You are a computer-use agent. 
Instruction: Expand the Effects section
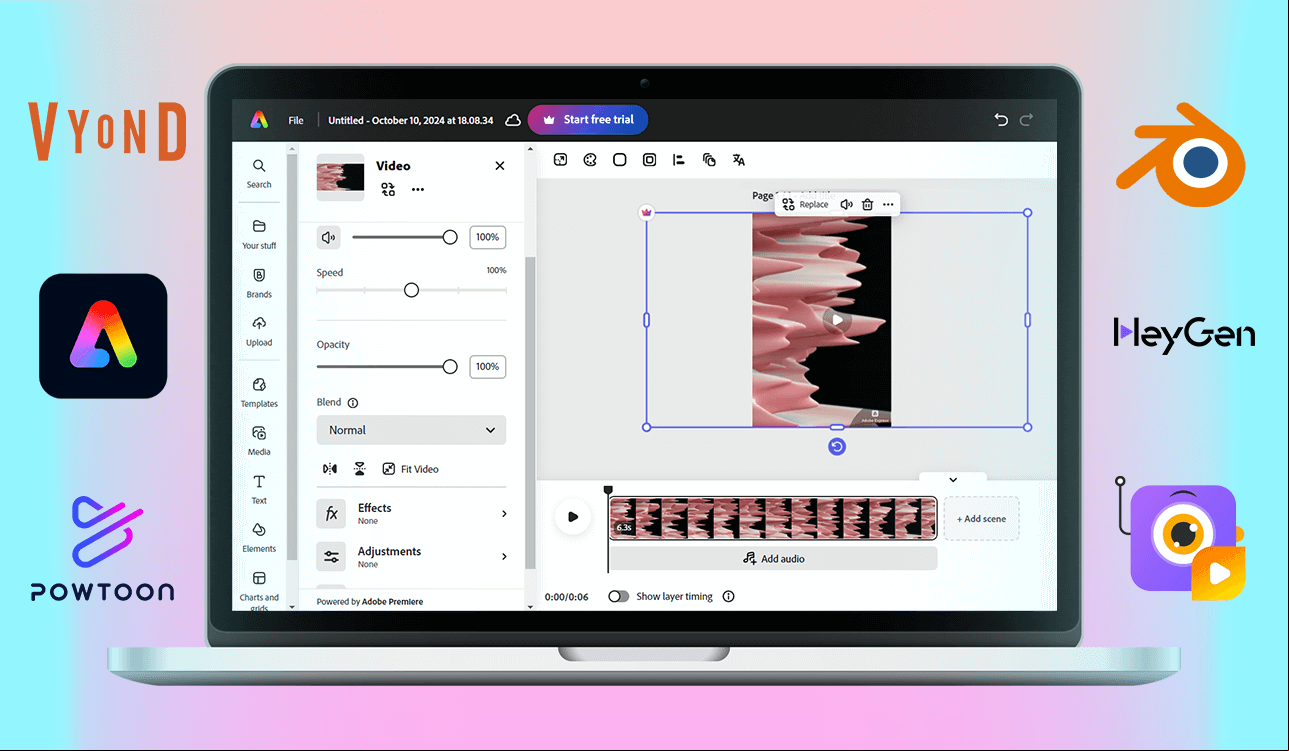pos(411,513)
